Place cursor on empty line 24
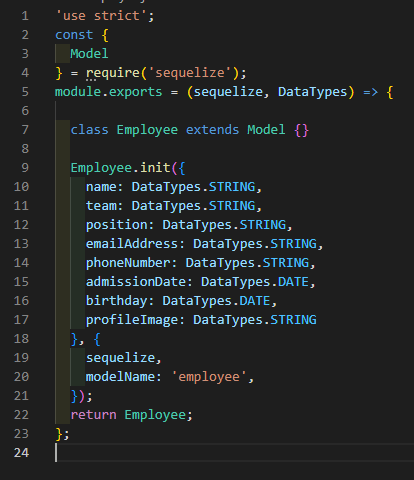 [233, 453]
